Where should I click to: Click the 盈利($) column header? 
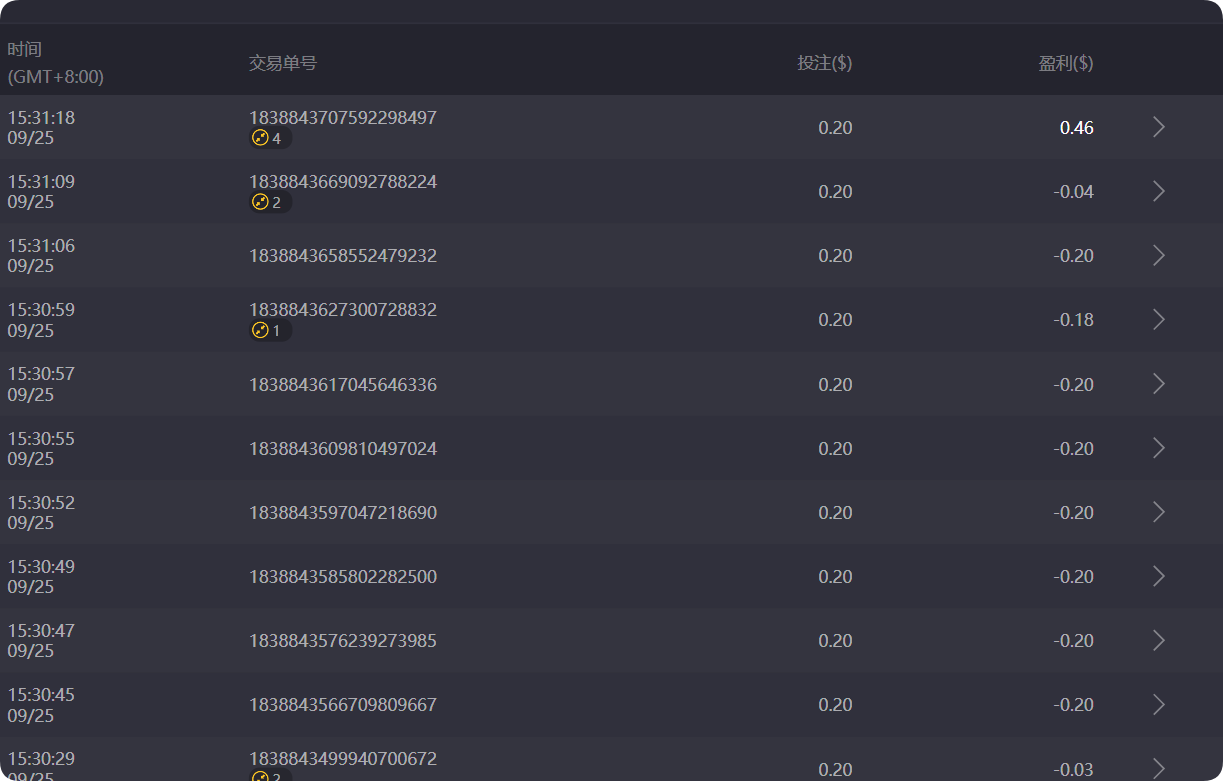coord(1067,62)
